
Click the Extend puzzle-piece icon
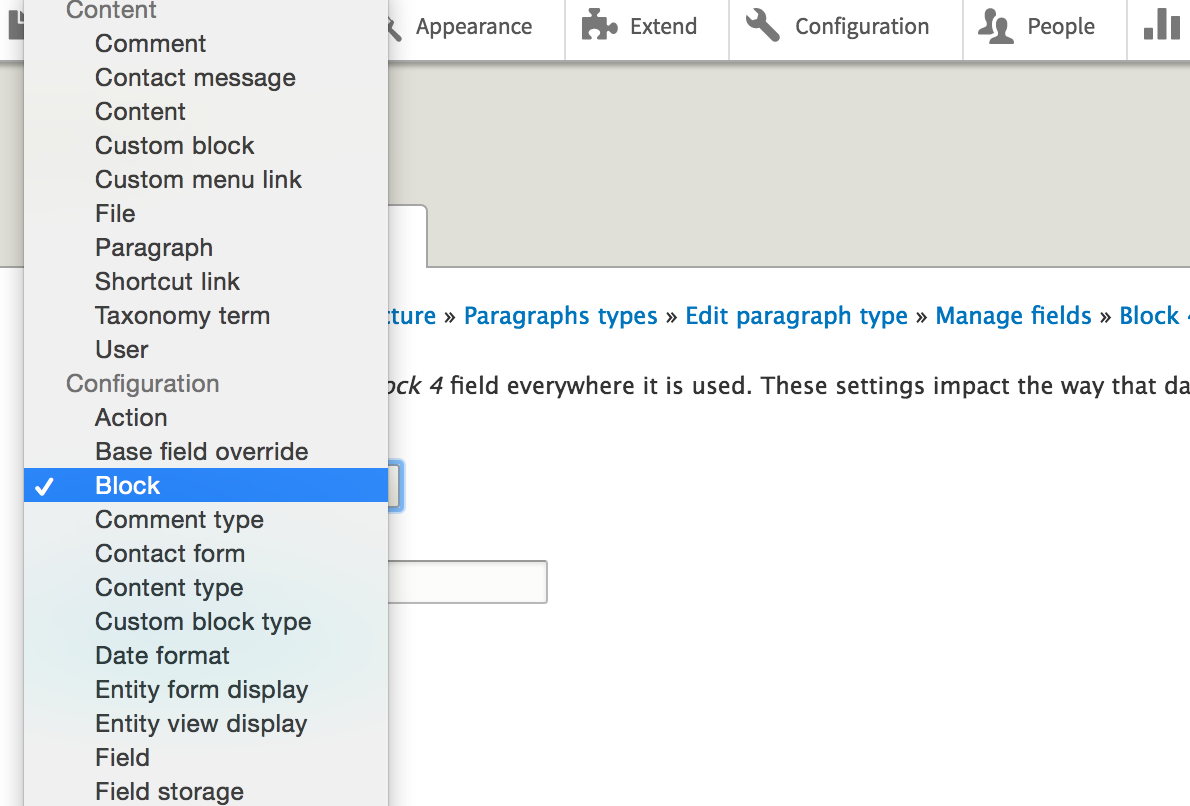click(599, 26)
